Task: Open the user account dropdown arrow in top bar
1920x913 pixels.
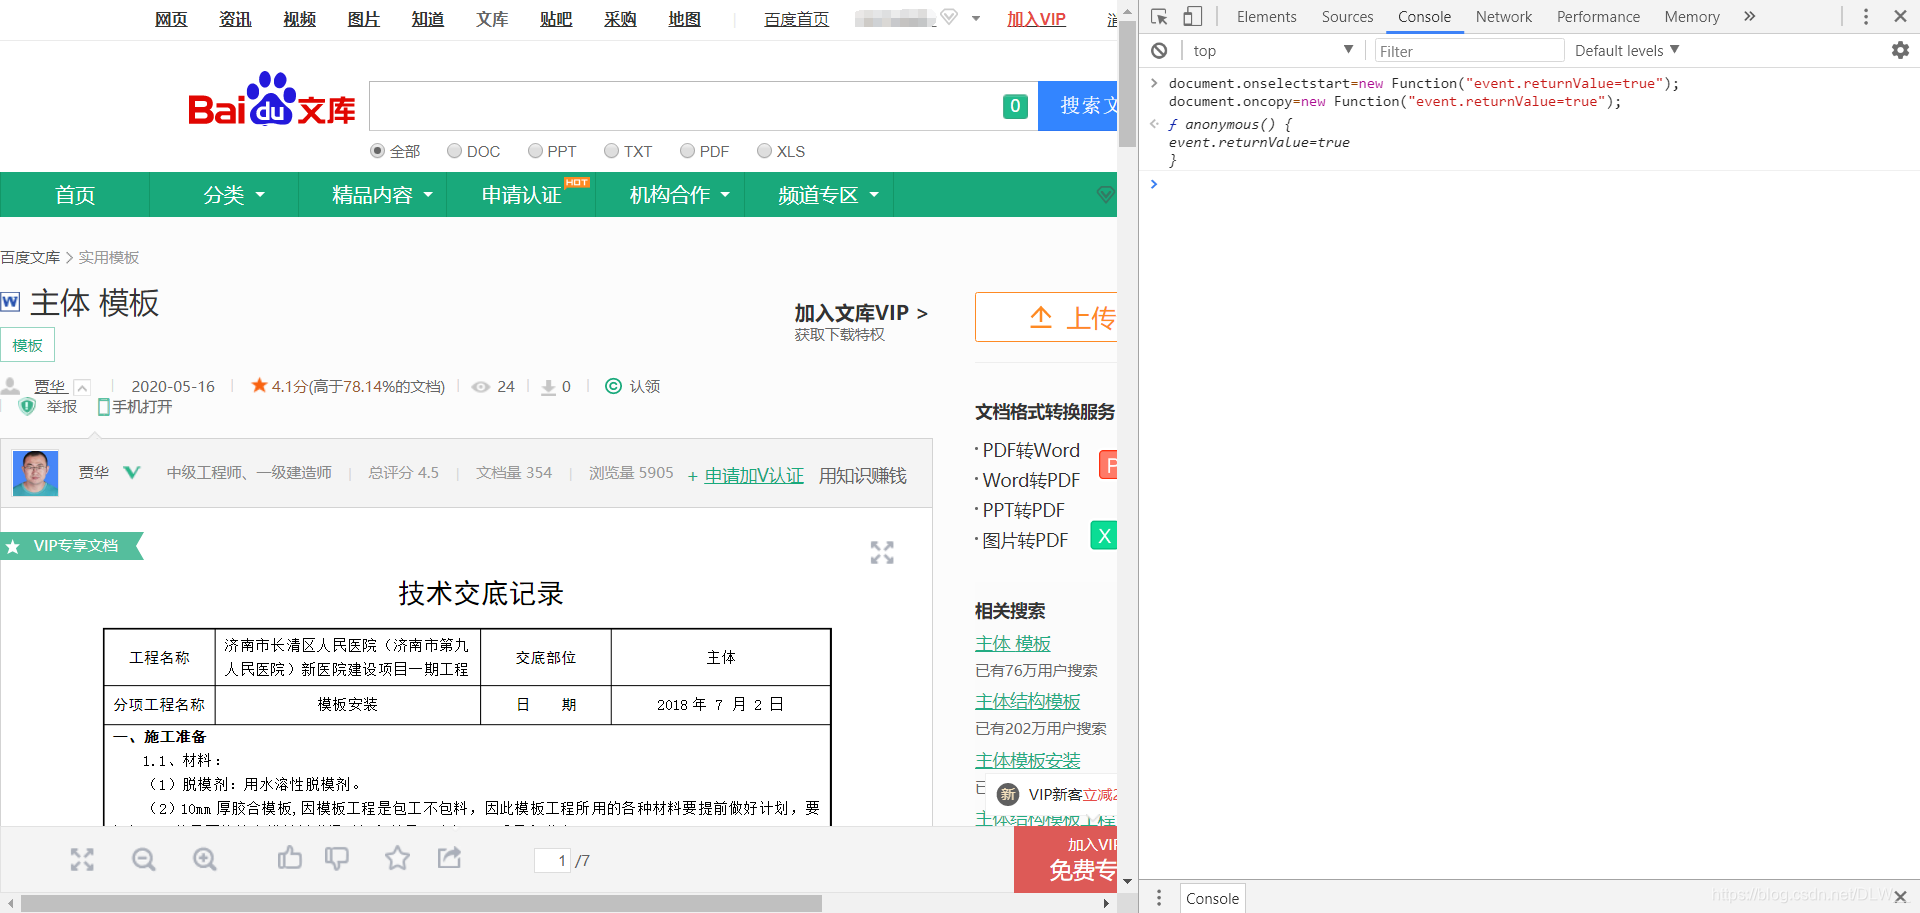Action: point(976,19)
